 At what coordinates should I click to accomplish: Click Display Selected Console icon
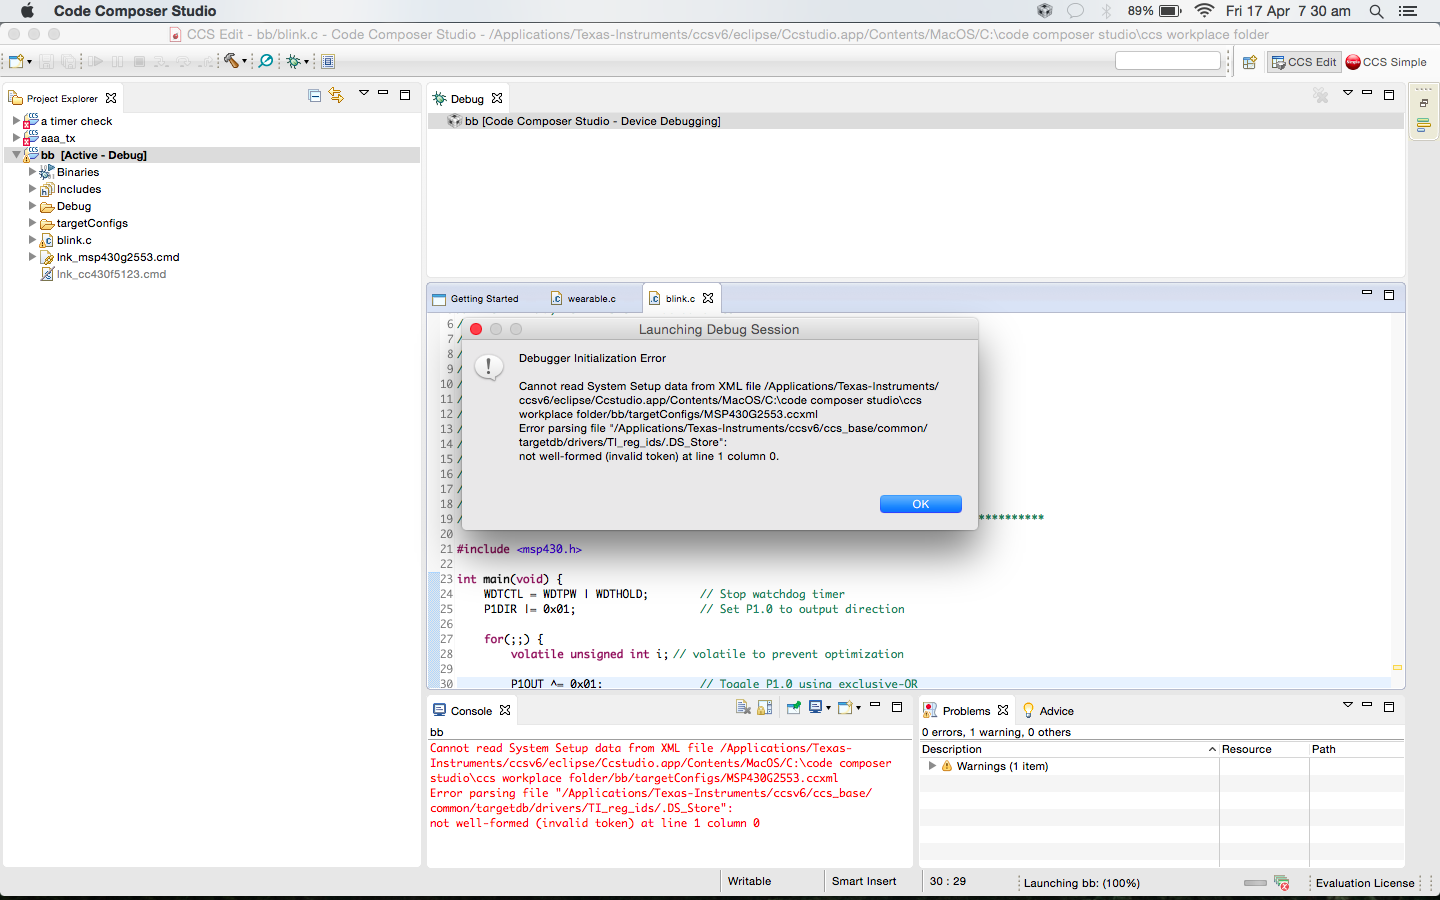tap(816, 707)
